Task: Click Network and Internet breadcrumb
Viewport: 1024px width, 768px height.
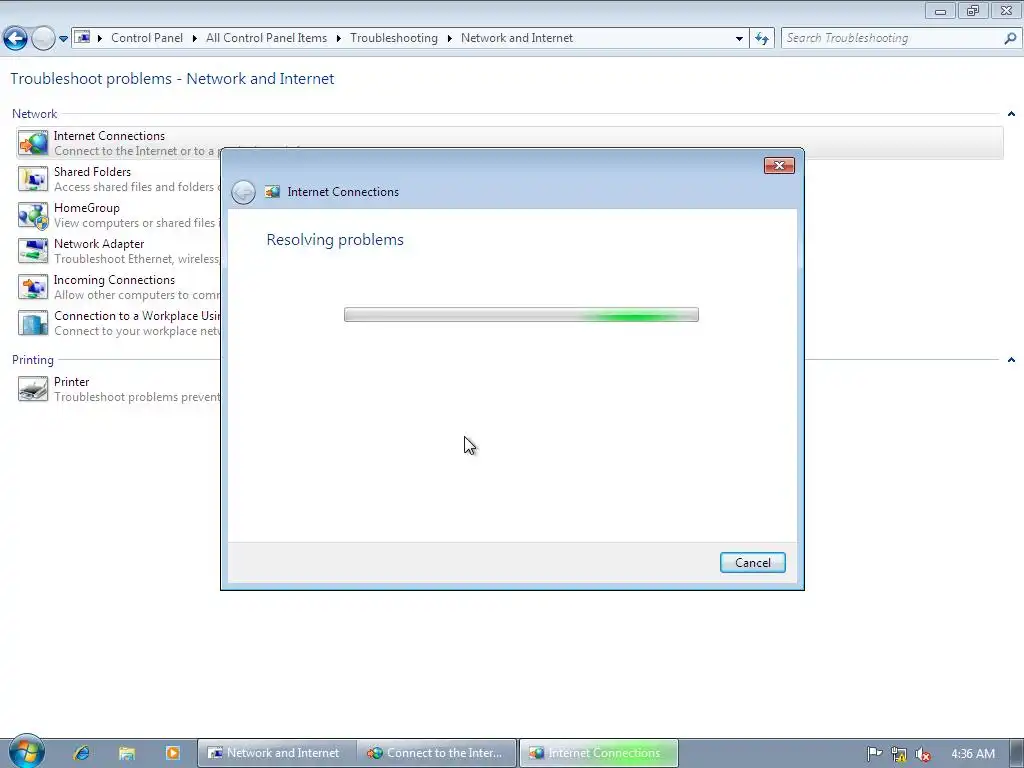Action: [x=517, y=38]
